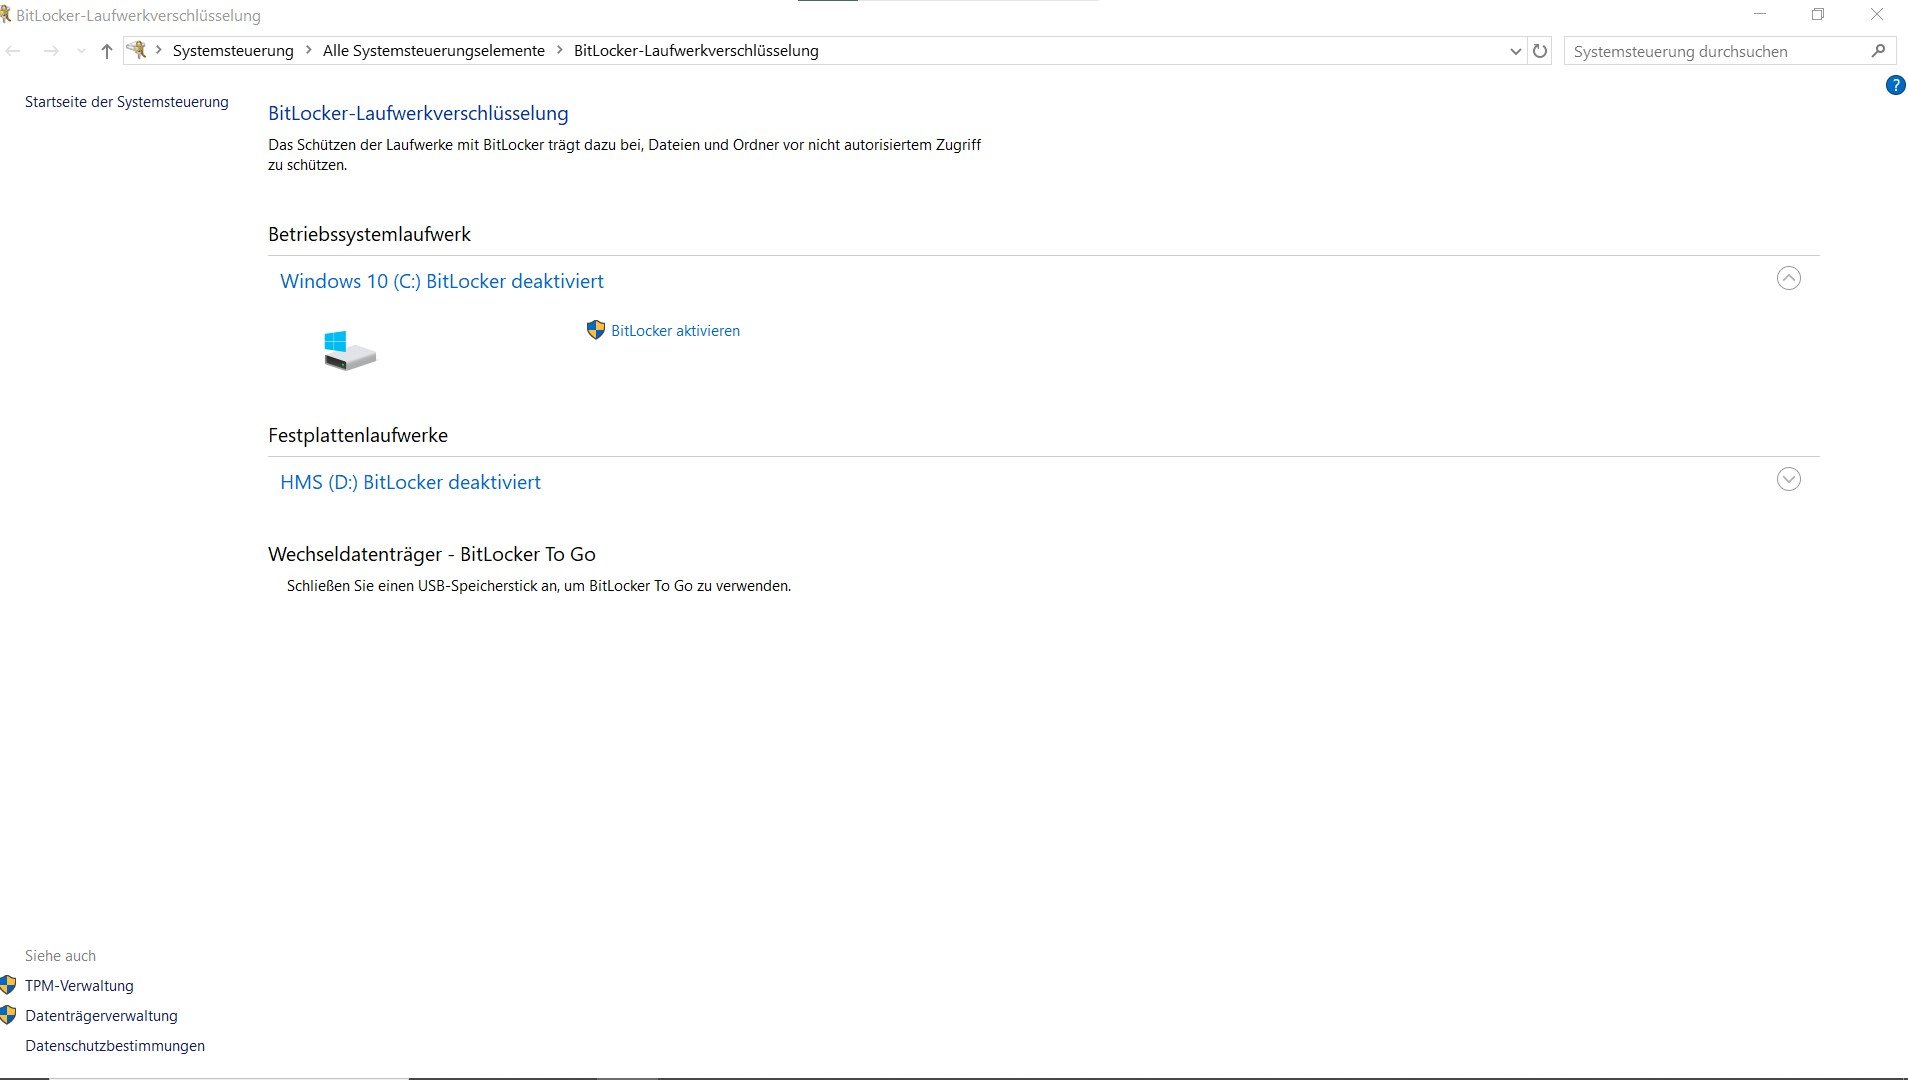Viewport: 1908px width, 1080px height.
Task: Collapse the Windows 10 (C:) drive section
Action: click(1789, 278)
